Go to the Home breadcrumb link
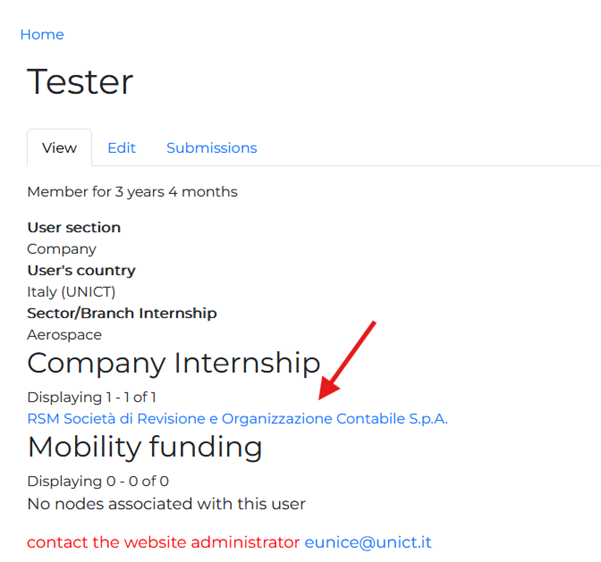 pos(42,35)
